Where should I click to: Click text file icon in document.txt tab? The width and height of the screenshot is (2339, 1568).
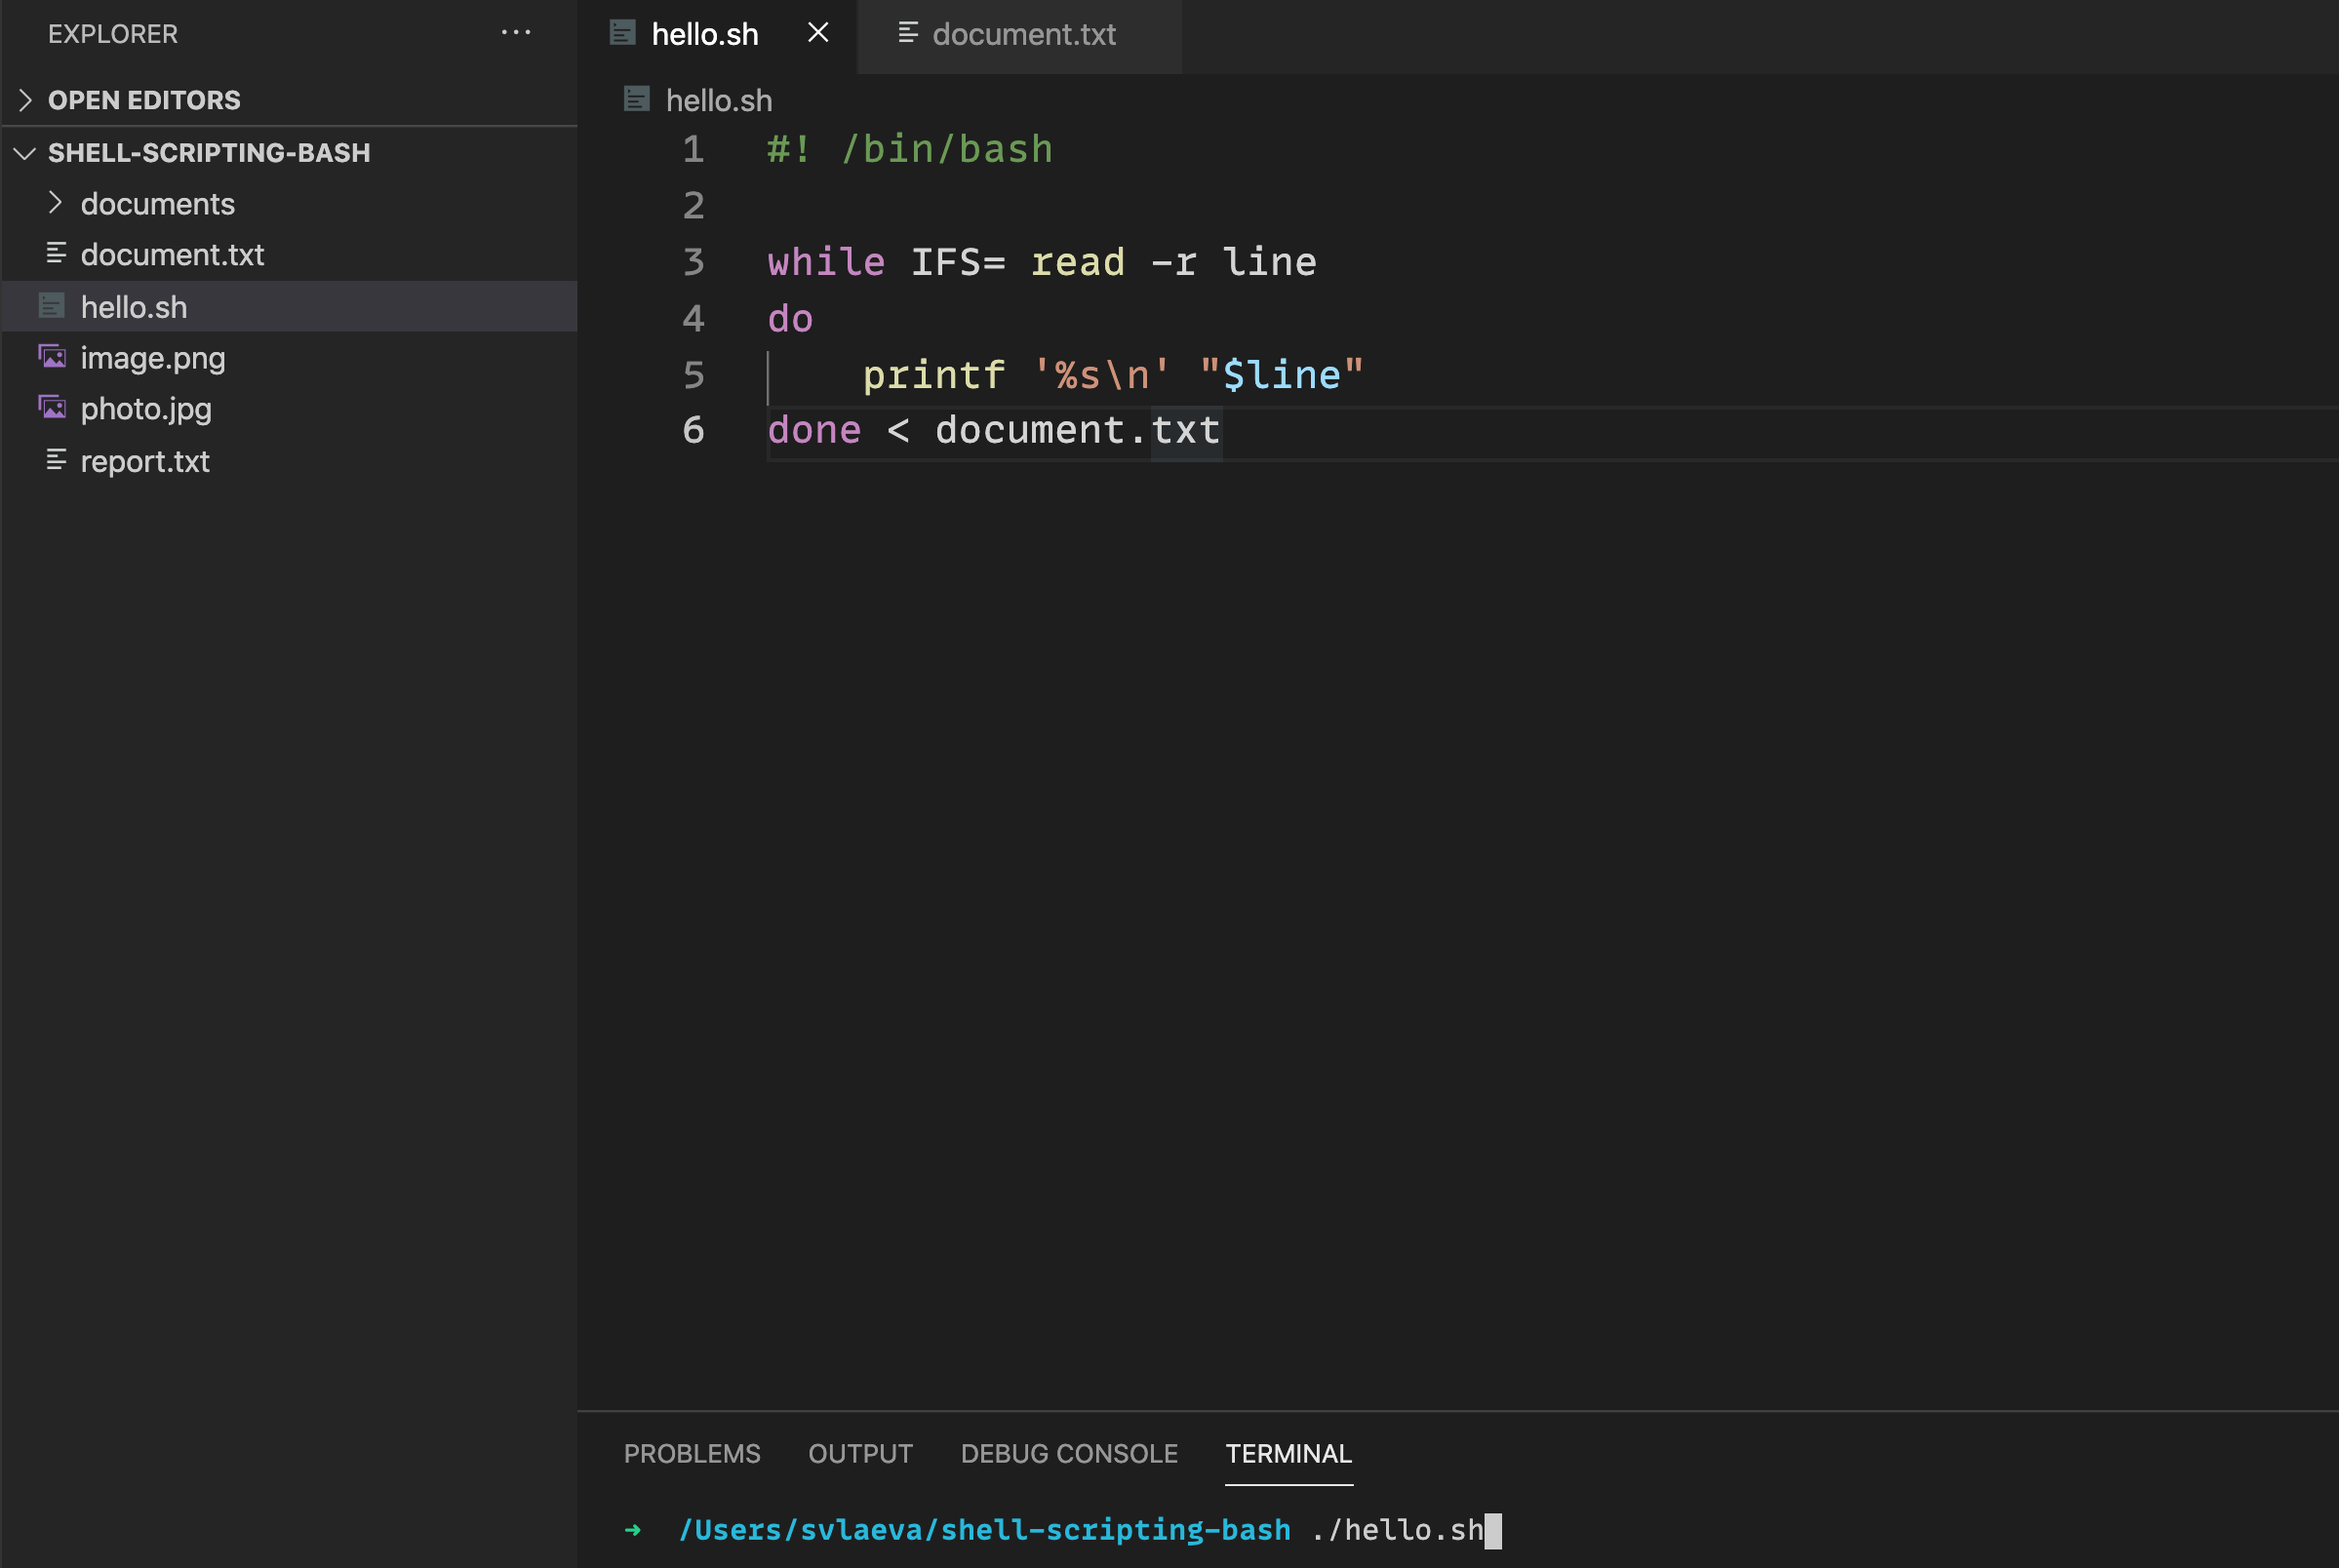[907, 33]
